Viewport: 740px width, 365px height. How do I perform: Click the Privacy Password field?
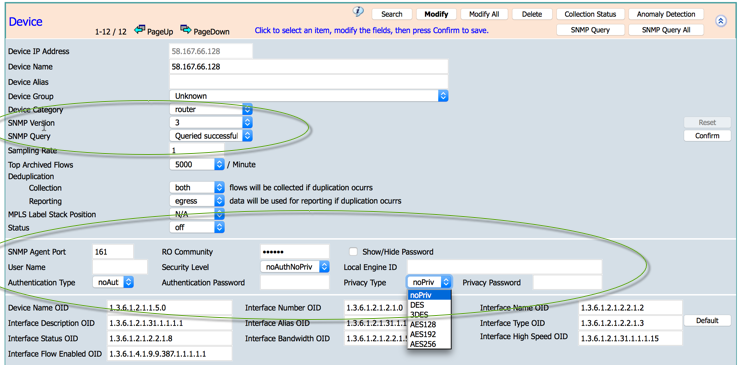pos(567,283)
